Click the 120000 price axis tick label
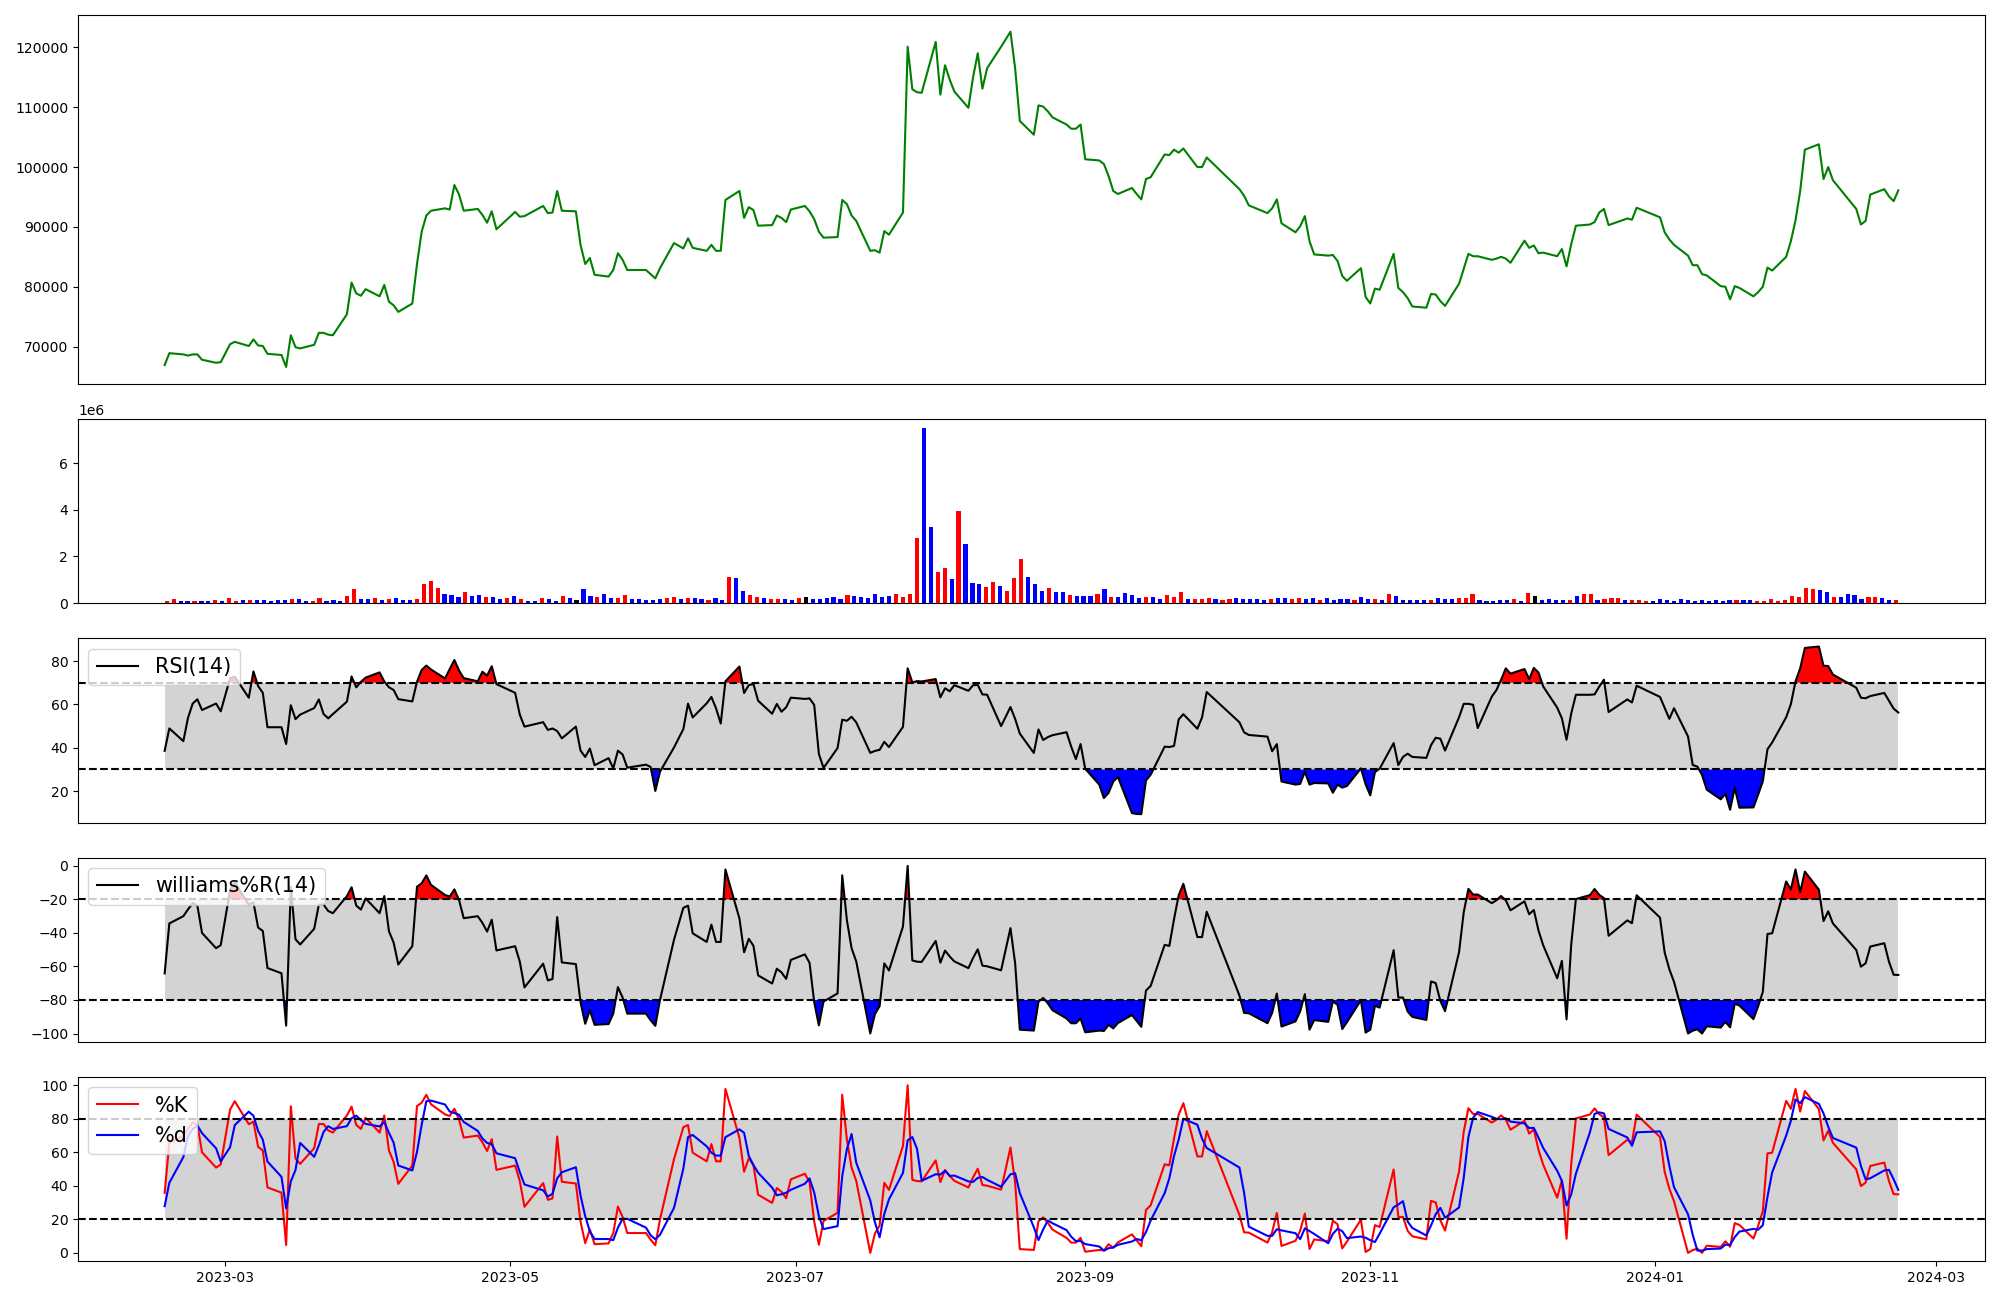Screen dimensions: 2000x1300 pyautogui.click(x=42, y=48)
